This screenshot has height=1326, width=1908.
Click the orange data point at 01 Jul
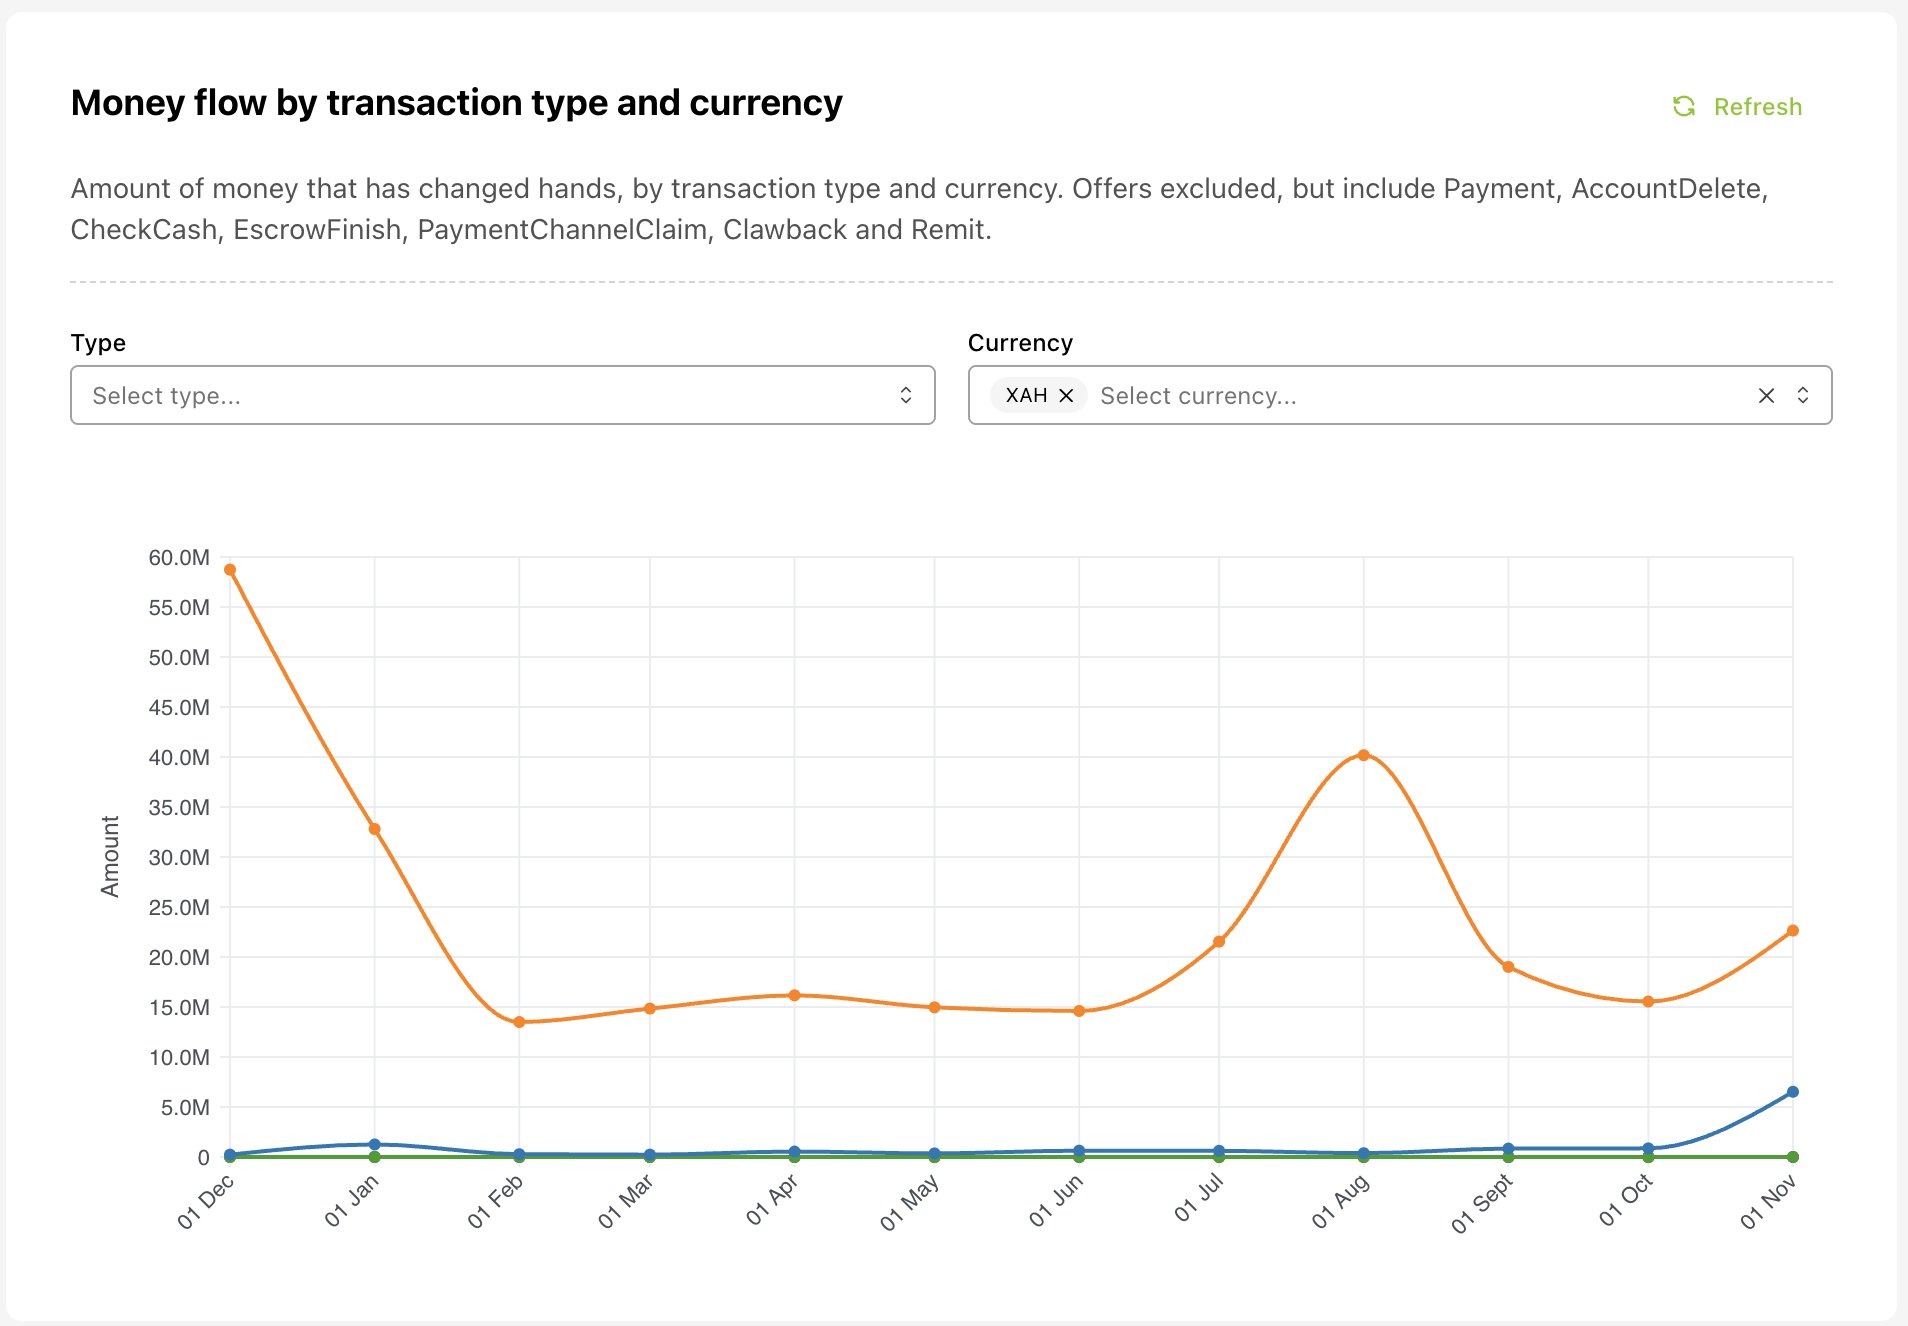[x=1220, y=940]
